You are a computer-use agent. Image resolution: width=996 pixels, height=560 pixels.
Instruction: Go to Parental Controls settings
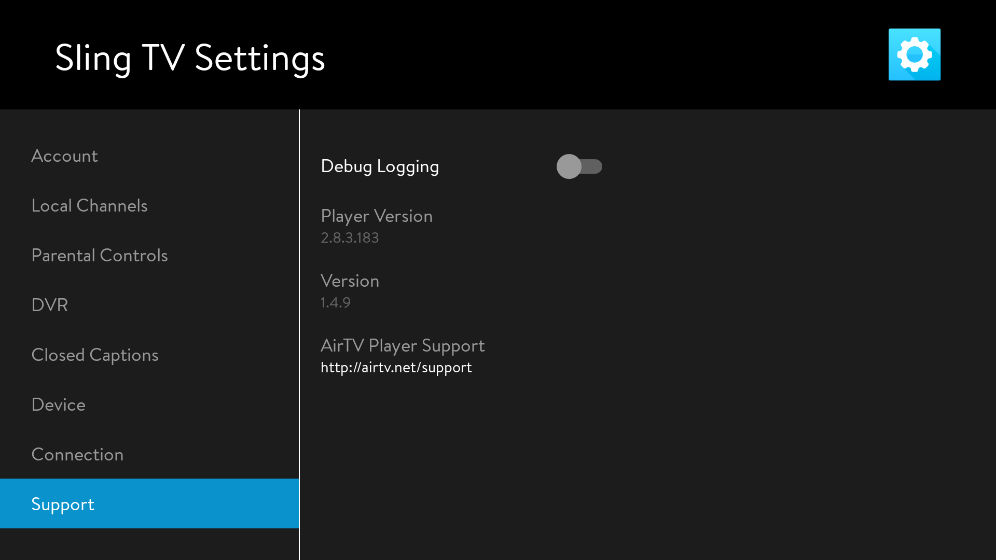[x=99, y=256]
